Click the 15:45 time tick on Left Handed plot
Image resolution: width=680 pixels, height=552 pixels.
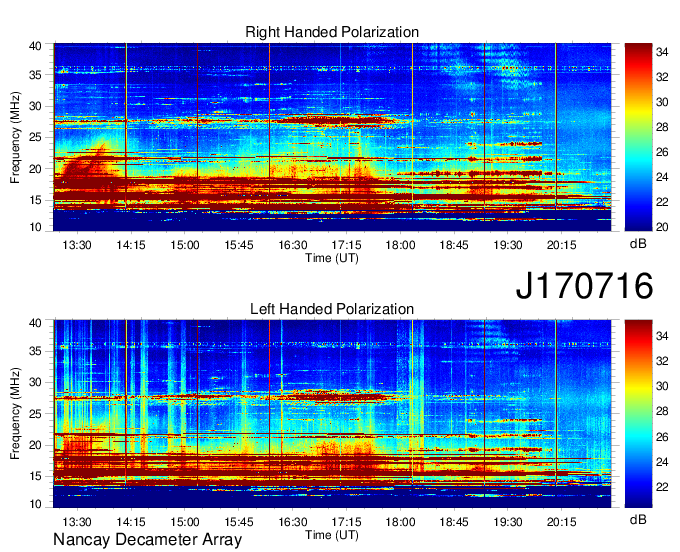[239, 521]
